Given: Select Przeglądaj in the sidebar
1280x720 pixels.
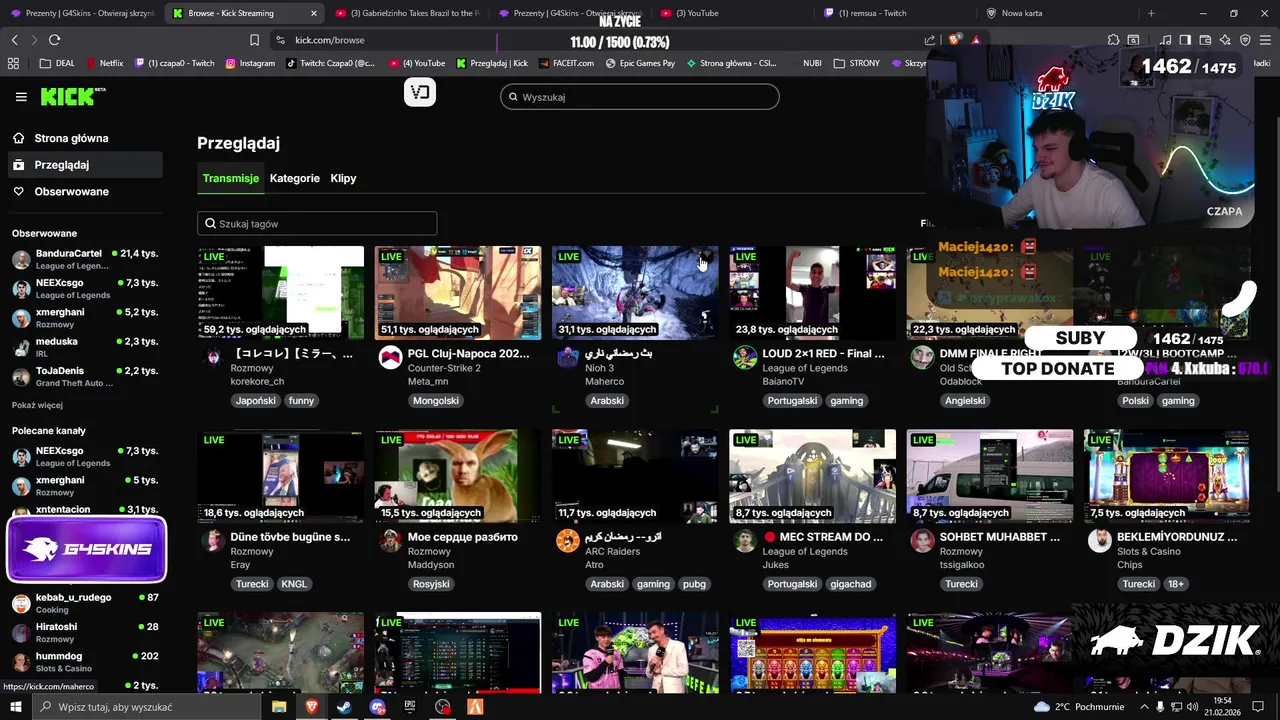Looking at the screenshot, I should [84, 164].
